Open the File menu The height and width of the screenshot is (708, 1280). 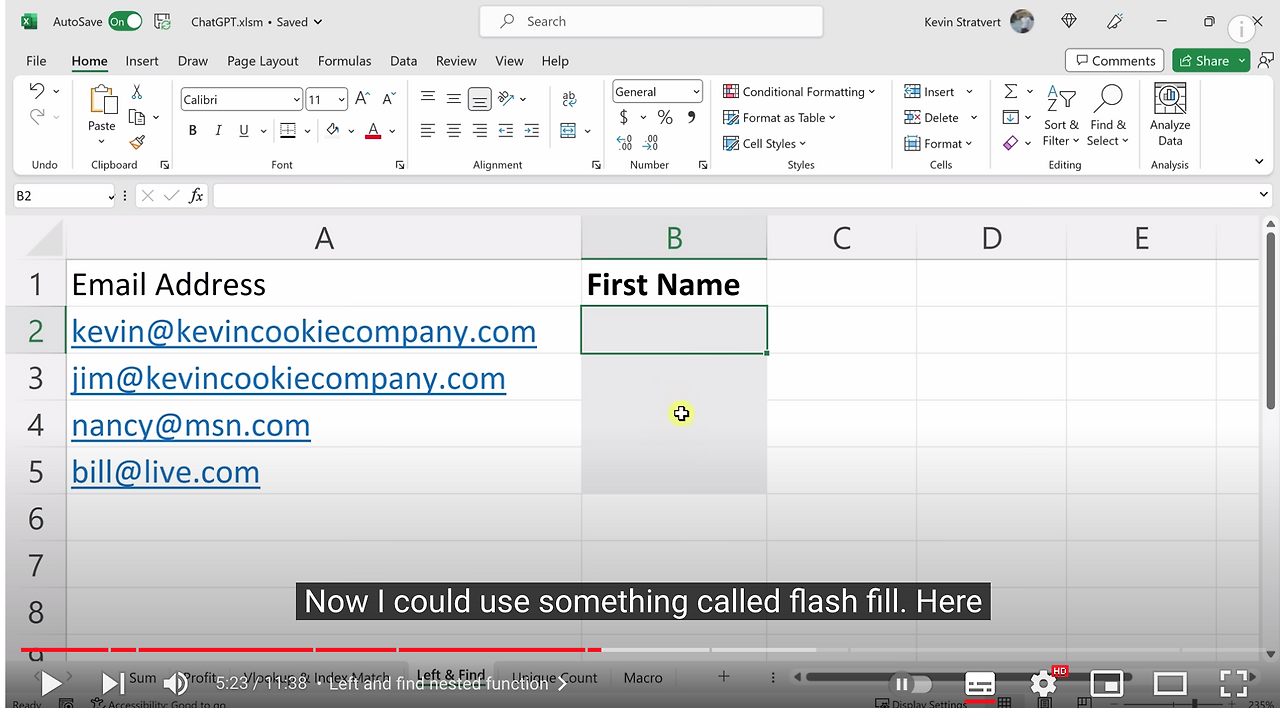36,61
